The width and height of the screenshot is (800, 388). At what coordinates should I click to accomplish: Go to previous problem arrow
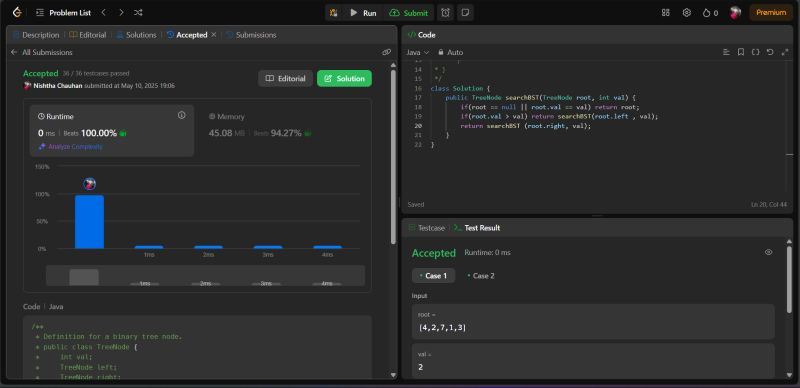click(104, 12)
